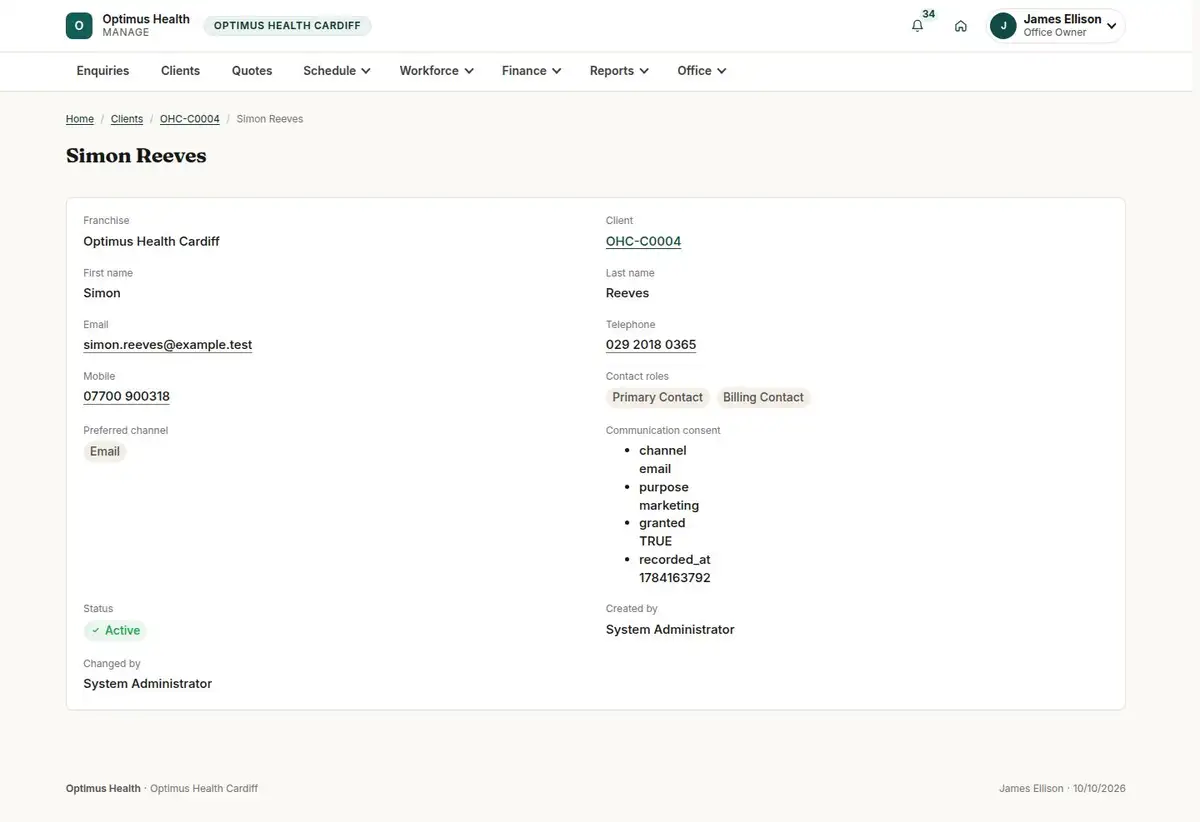
Task: Expand the Schedule menu
Action: pos(337,71)
